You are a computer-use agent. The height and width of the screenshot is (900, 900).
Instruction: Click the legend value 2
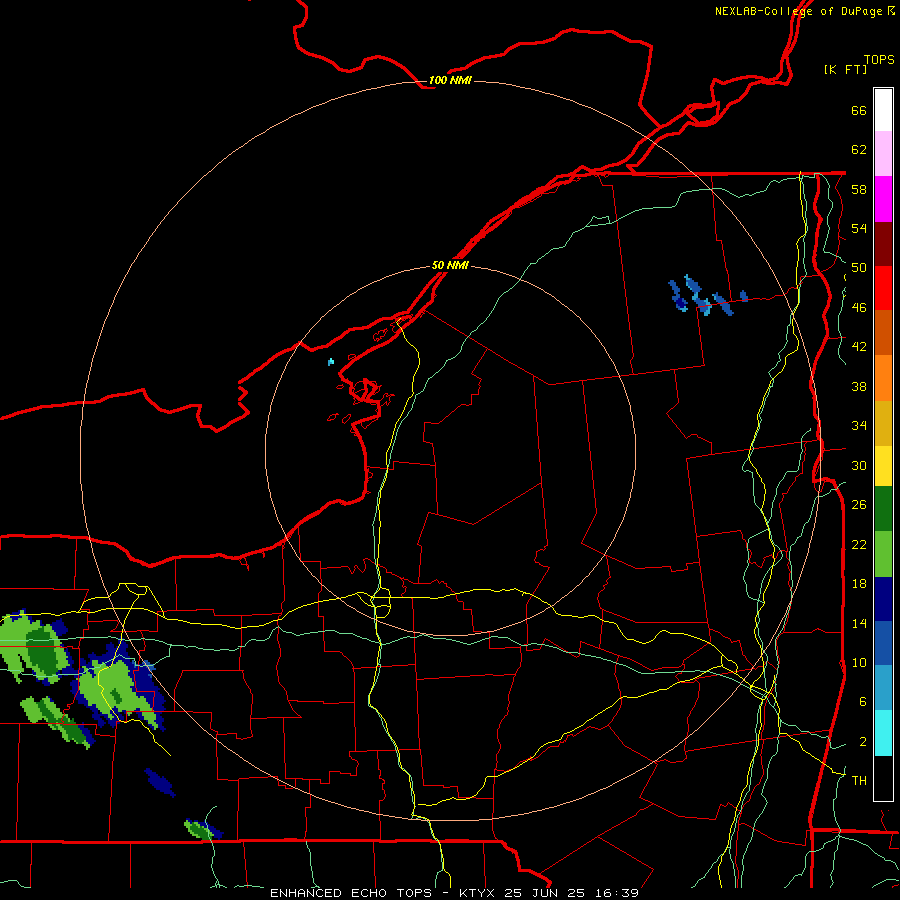(x=862, y=742)
